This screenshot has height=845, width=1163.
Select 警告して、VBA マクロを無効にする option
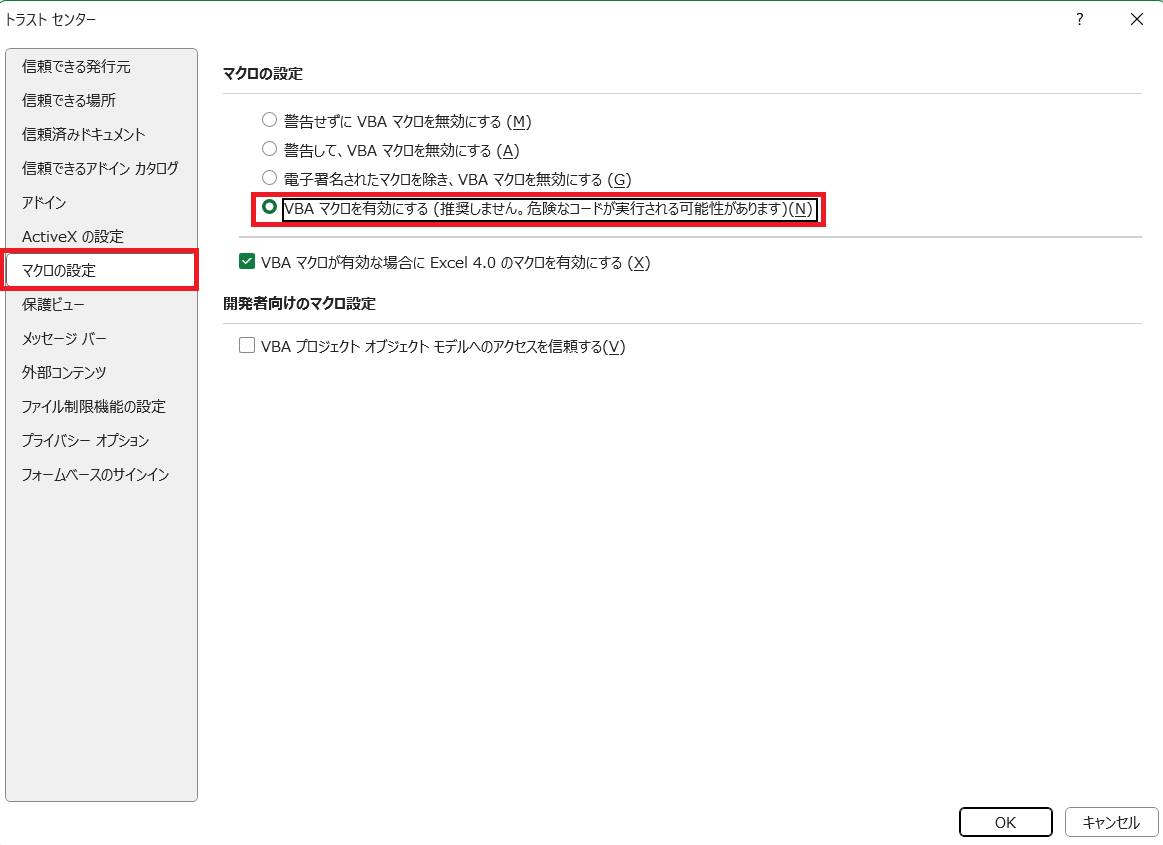(269, 150)
